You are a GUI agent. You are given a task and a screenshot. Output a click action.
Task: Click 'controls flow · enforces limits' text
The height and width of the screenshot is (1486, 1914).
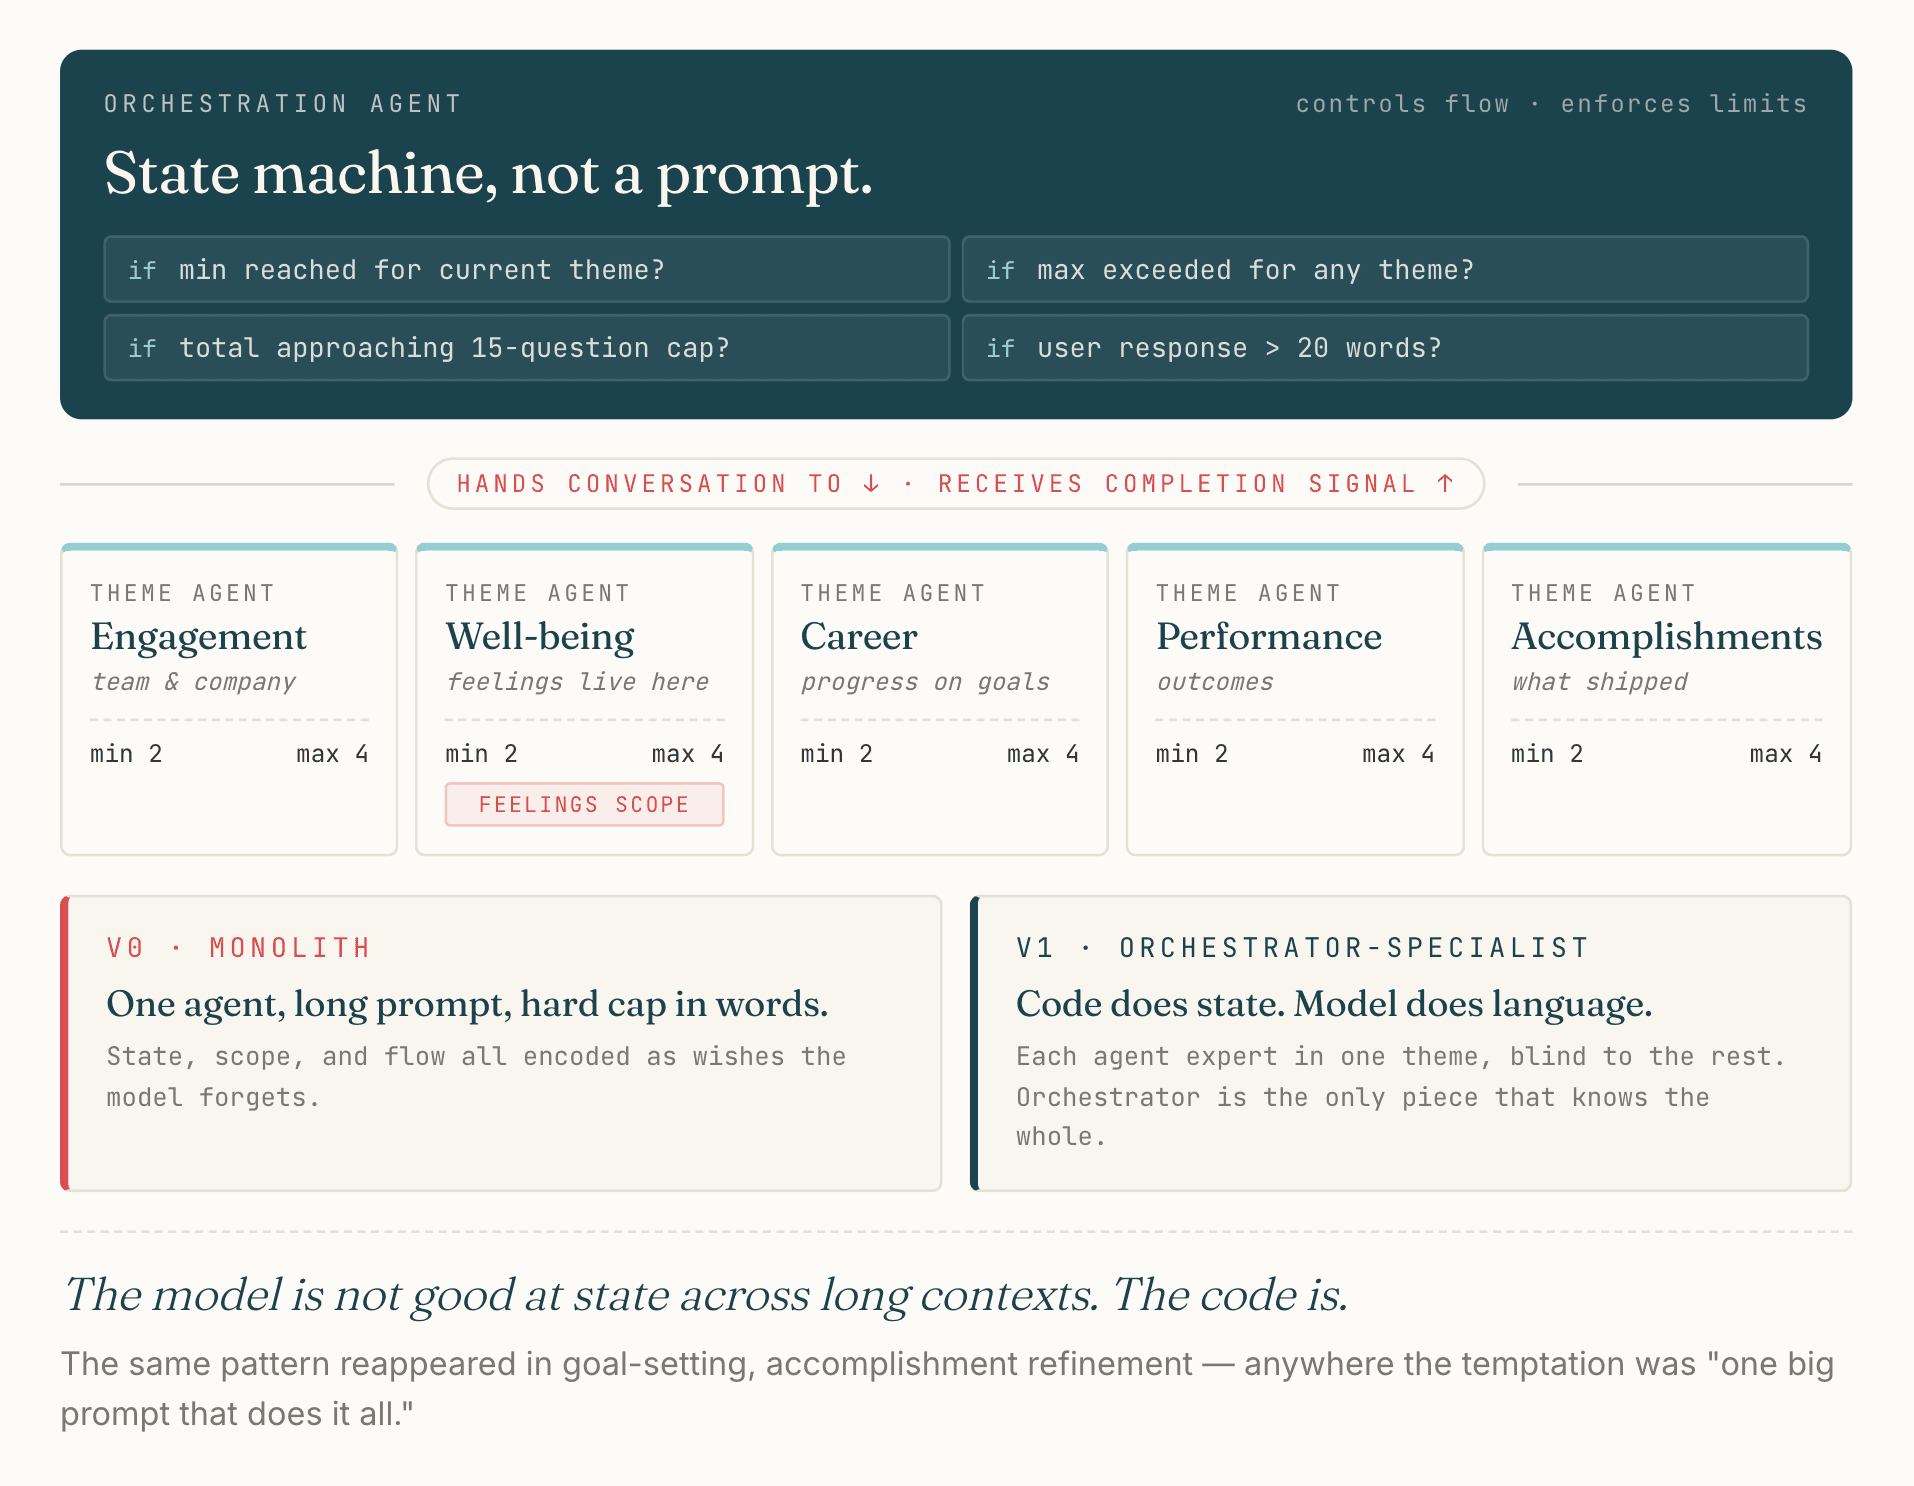[1551, 104]
